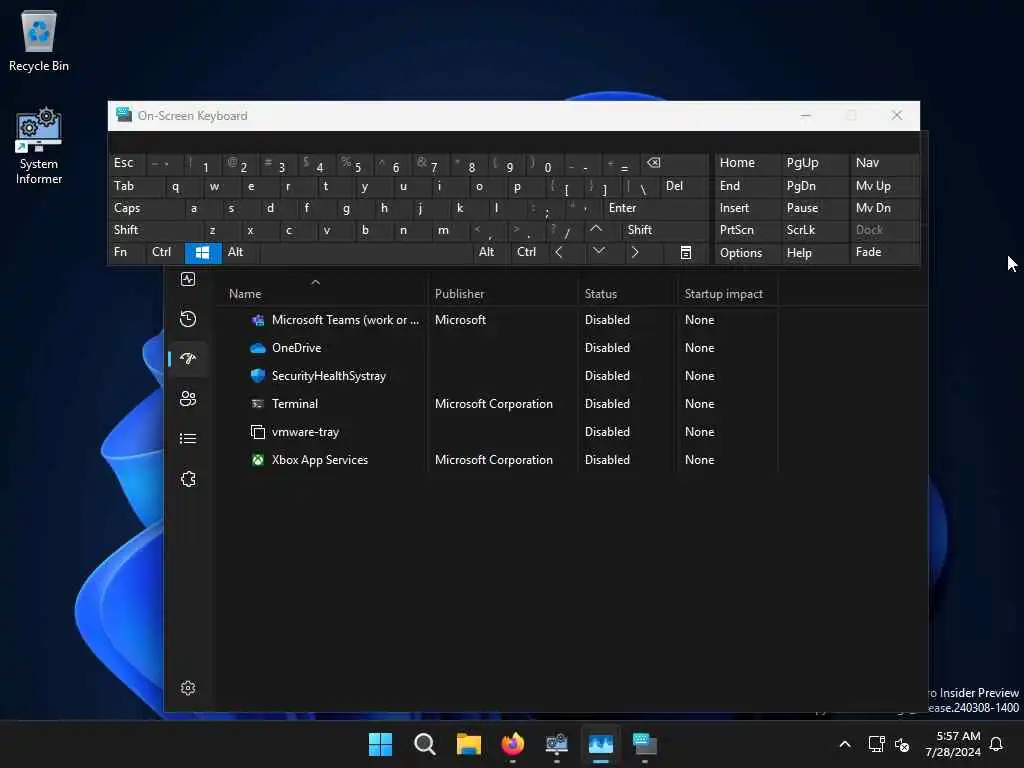Screen dimensions: 1024x768
Task: Toggle left Ctrl key on keyboard
Action: point(165,252)
